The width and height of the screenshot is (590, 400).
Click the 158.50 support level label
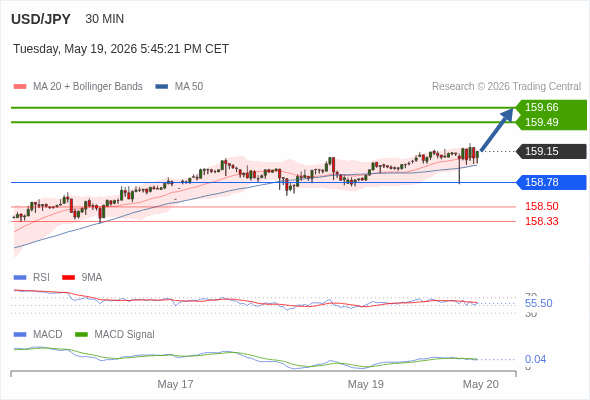coord(542,206)
